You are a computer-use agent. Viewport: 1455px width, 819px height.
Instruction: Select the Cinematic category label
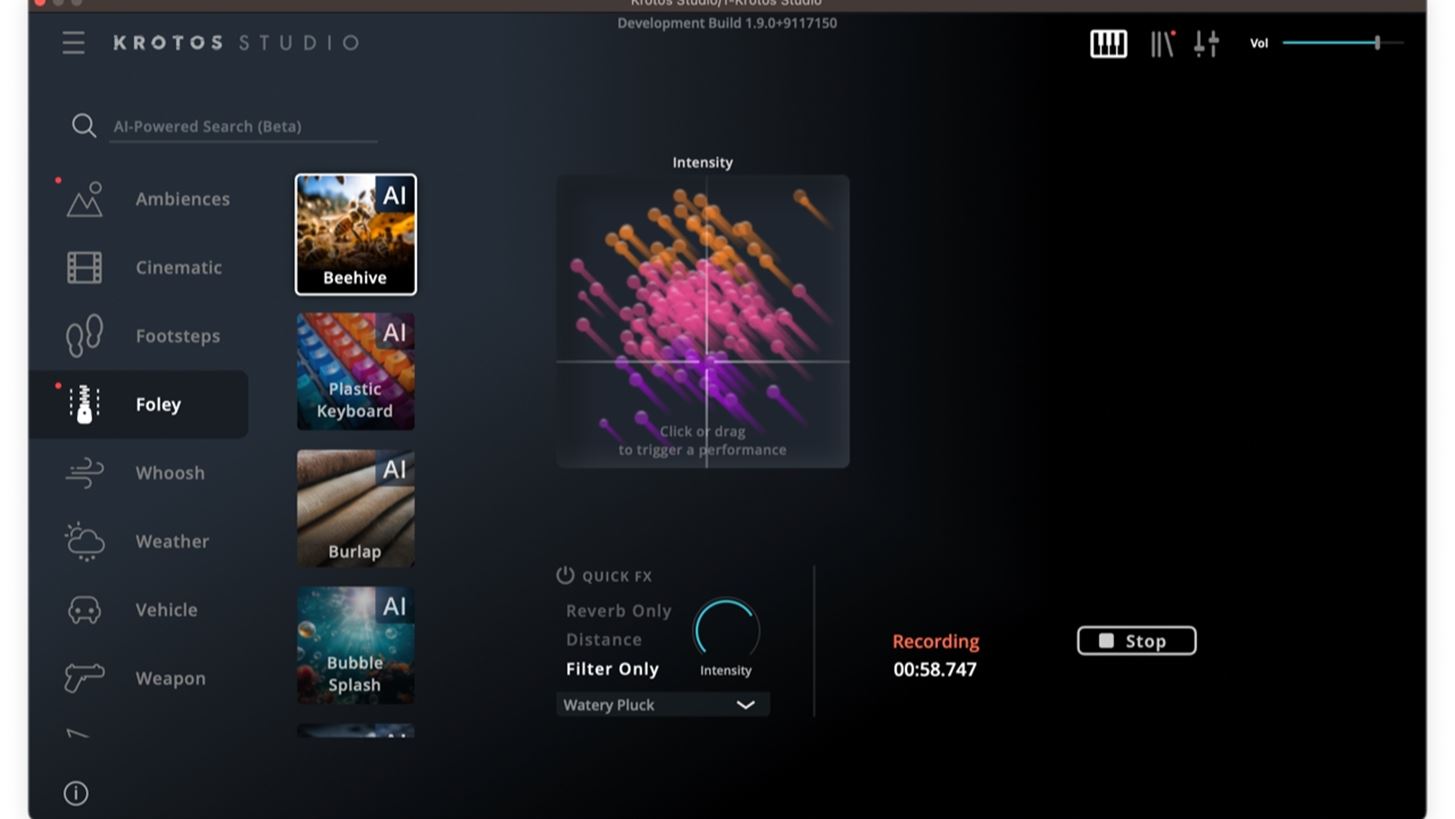[x=179, y=267]
